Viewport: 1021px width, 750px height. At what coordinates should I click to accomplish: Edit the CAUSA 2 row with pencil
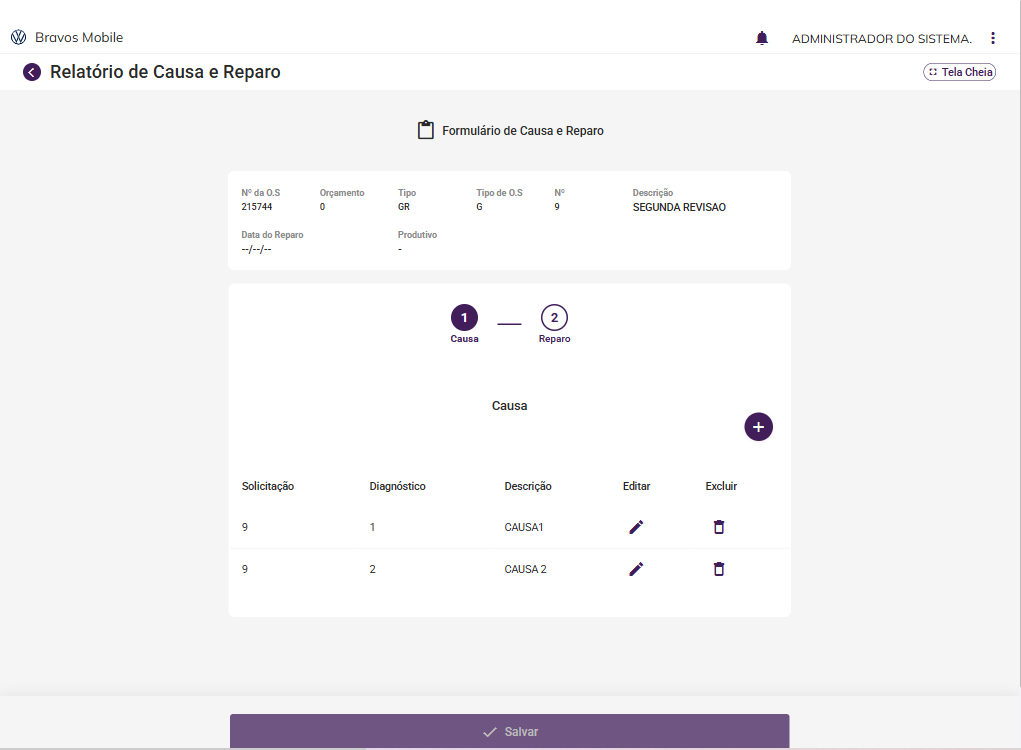point(636,569)
